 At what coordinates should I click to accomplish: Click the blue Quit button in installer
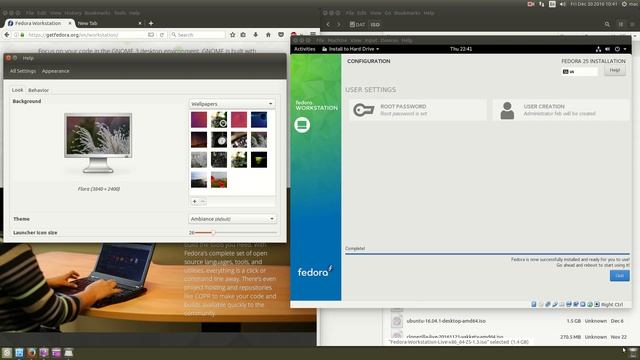(620, 276)
